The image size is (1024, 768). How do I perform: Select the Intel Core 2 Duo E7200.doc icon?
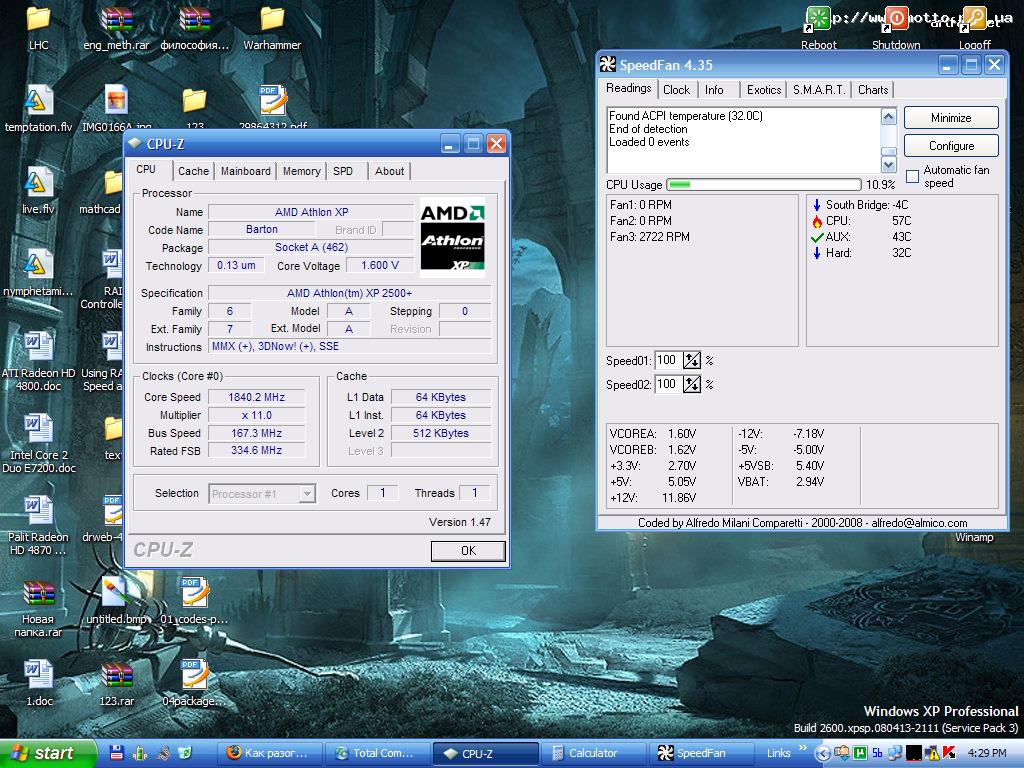(39, 429)
